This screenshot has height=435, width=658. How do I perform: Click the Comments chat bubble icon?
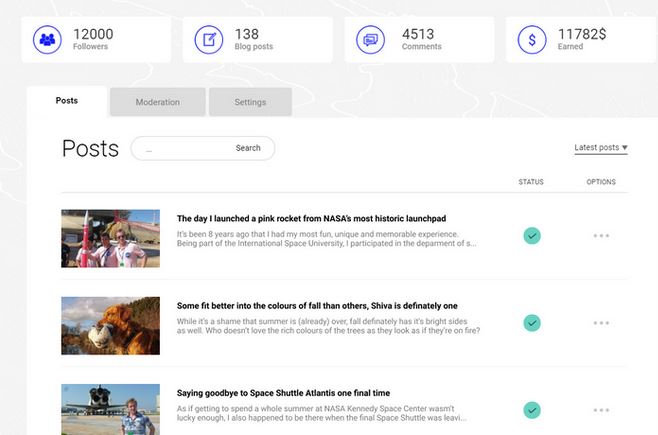click(x=371, y=40)
